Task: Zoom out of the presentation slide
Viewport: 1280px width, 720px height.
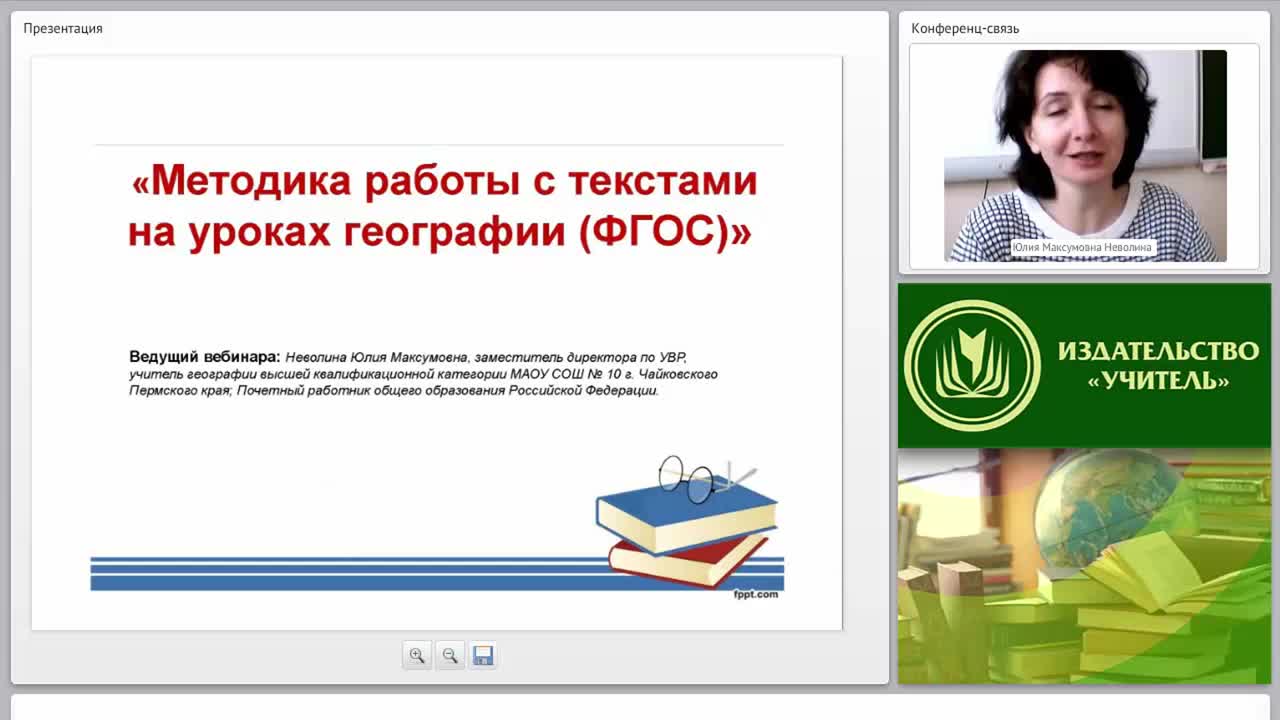Action: coord(450,656)
